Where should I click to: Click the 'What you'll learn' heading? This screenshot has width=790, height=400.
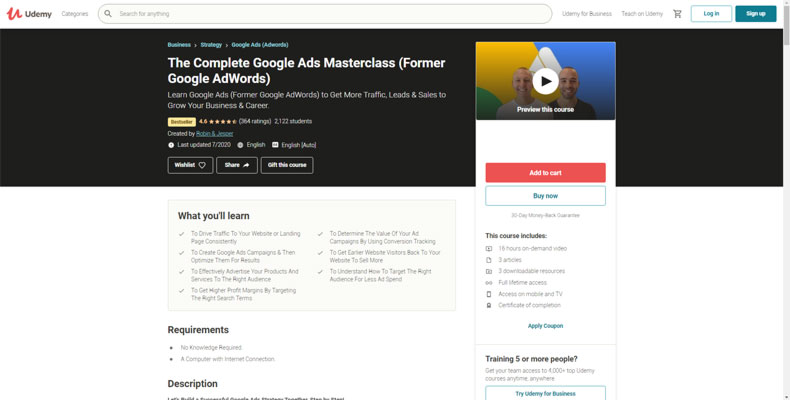(214, 216)
